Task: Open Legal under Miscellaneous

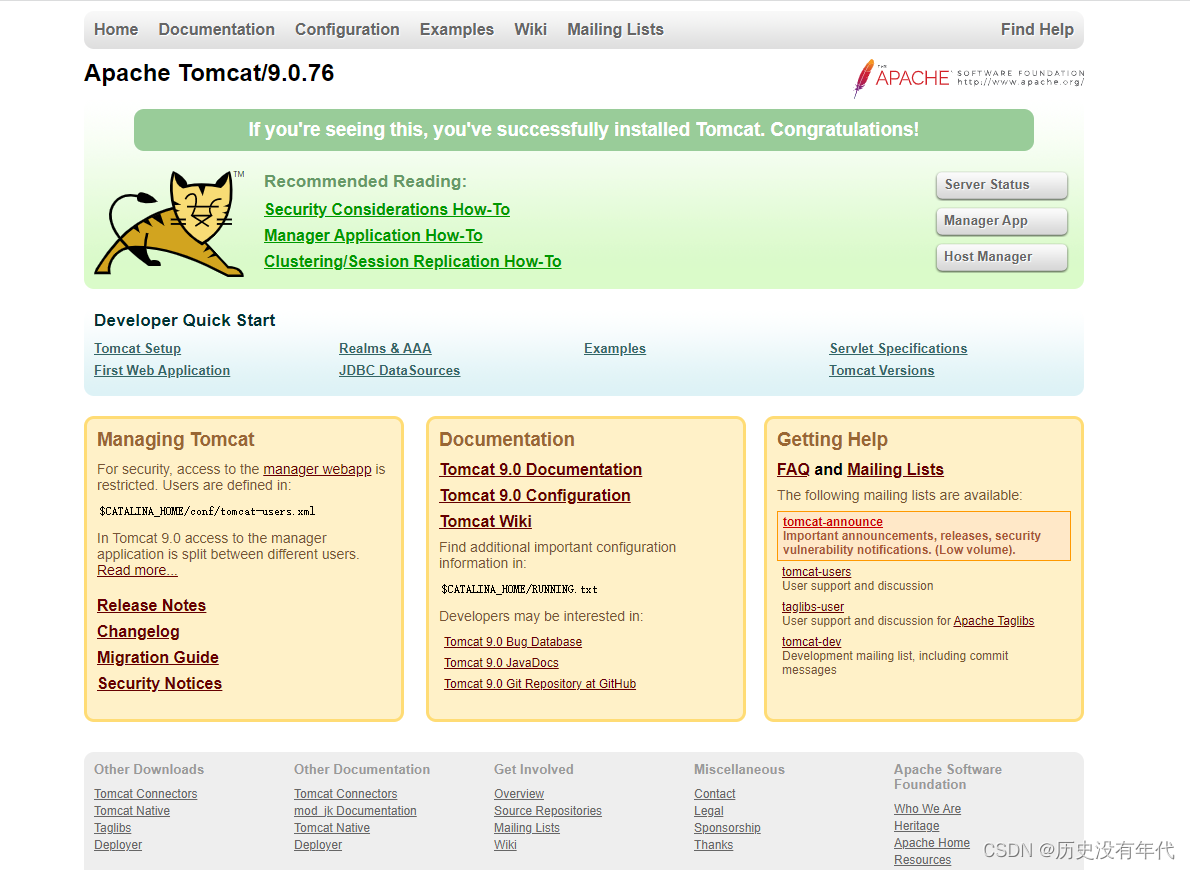Action: coord(709,812)
